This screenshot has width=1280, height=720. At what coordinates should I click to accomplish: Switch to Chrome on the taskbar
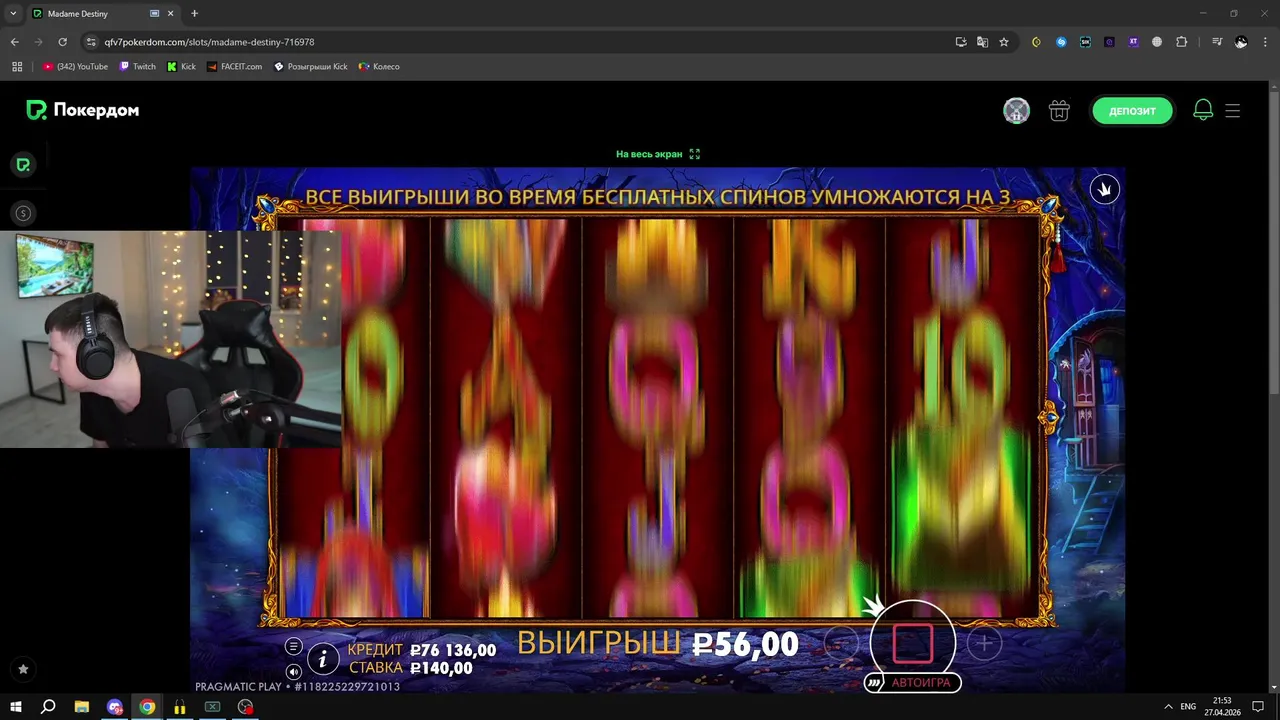click(147, 707)
